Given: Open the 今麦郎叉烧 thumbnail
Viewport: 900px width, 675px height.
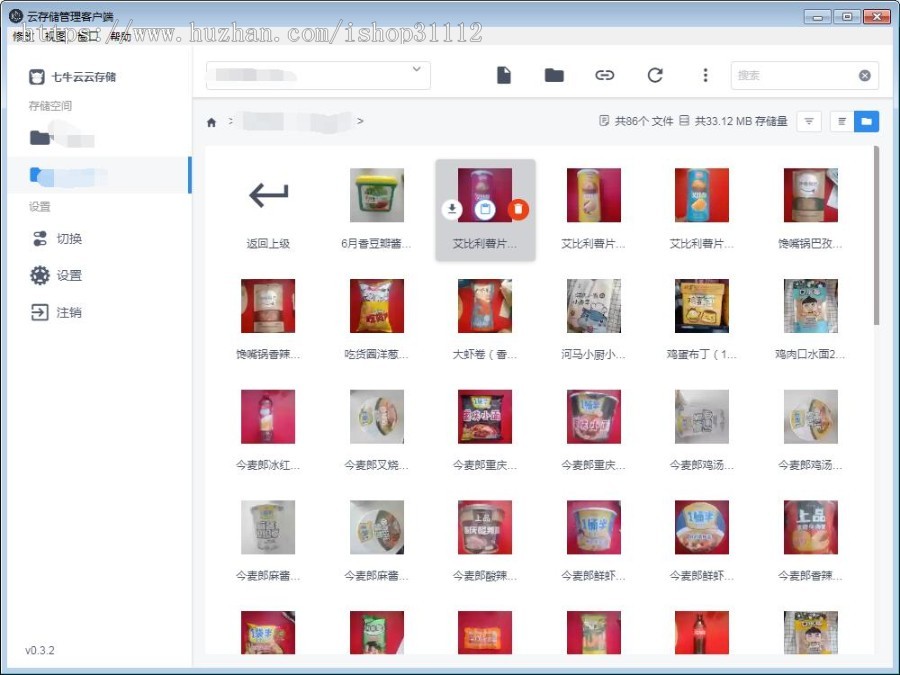Looking at the screenshot, I should 377,417.
